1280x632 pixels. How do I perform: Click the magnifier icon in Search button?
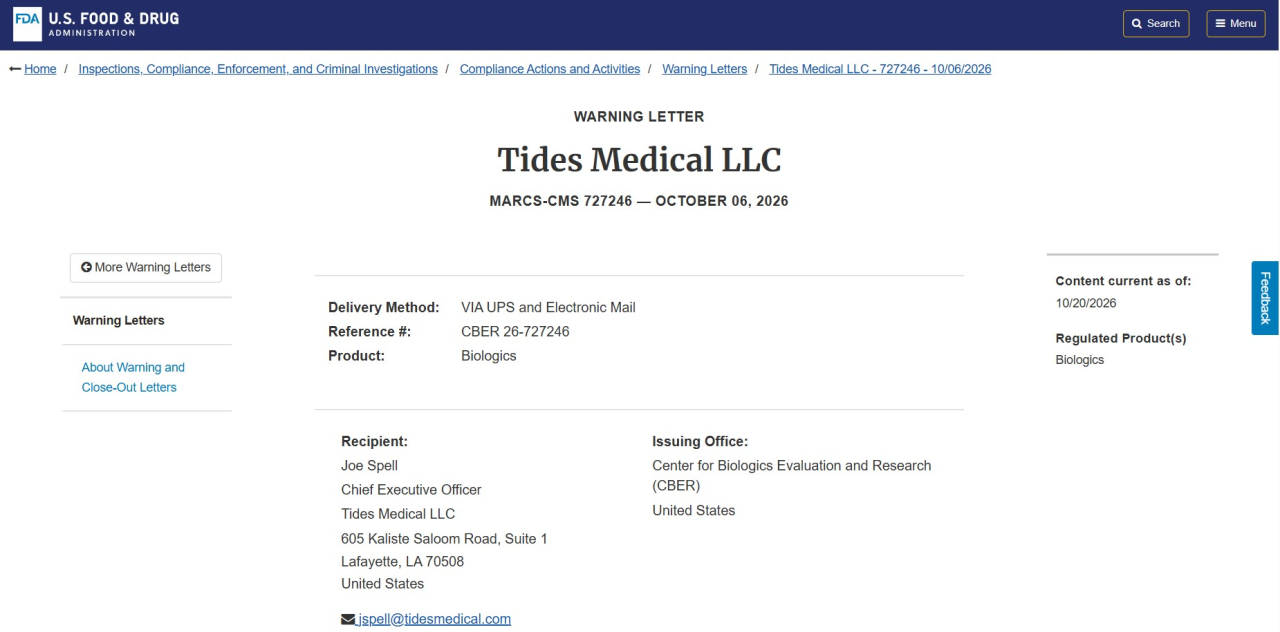[x=1137, y=24]
